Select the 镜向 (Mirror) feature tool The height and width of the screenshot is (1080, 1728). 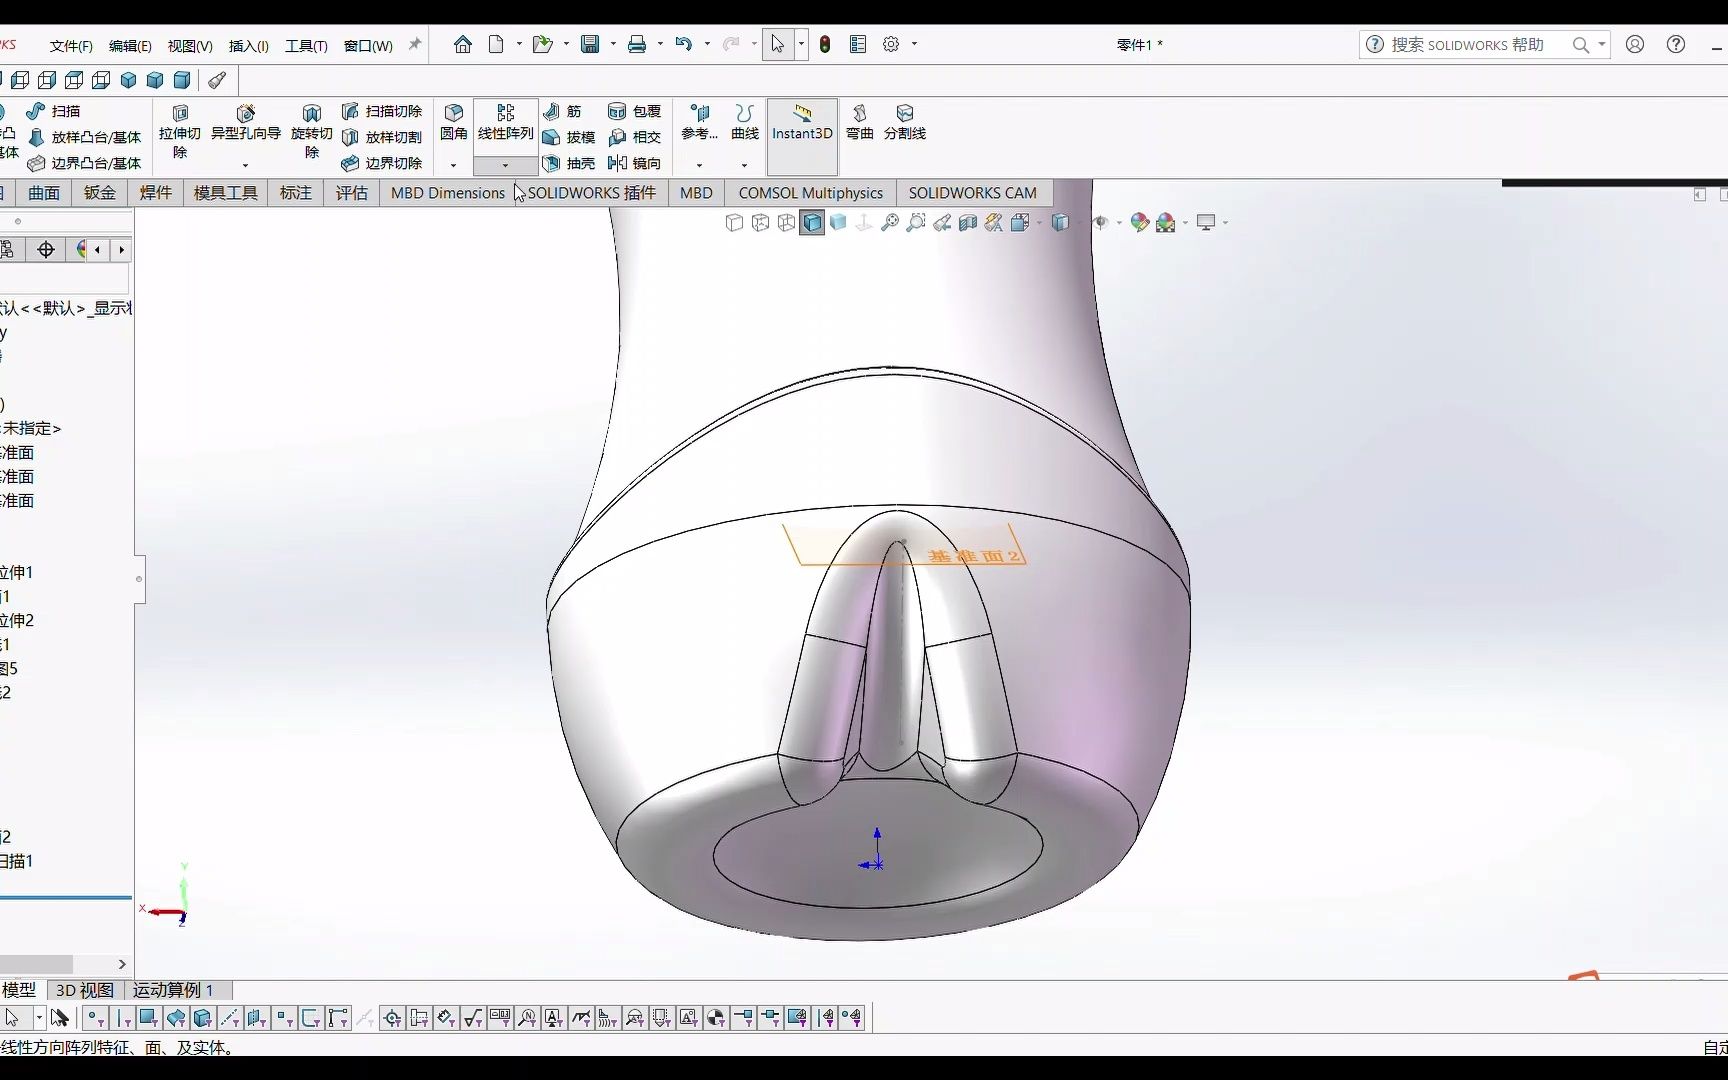(645, 164)
